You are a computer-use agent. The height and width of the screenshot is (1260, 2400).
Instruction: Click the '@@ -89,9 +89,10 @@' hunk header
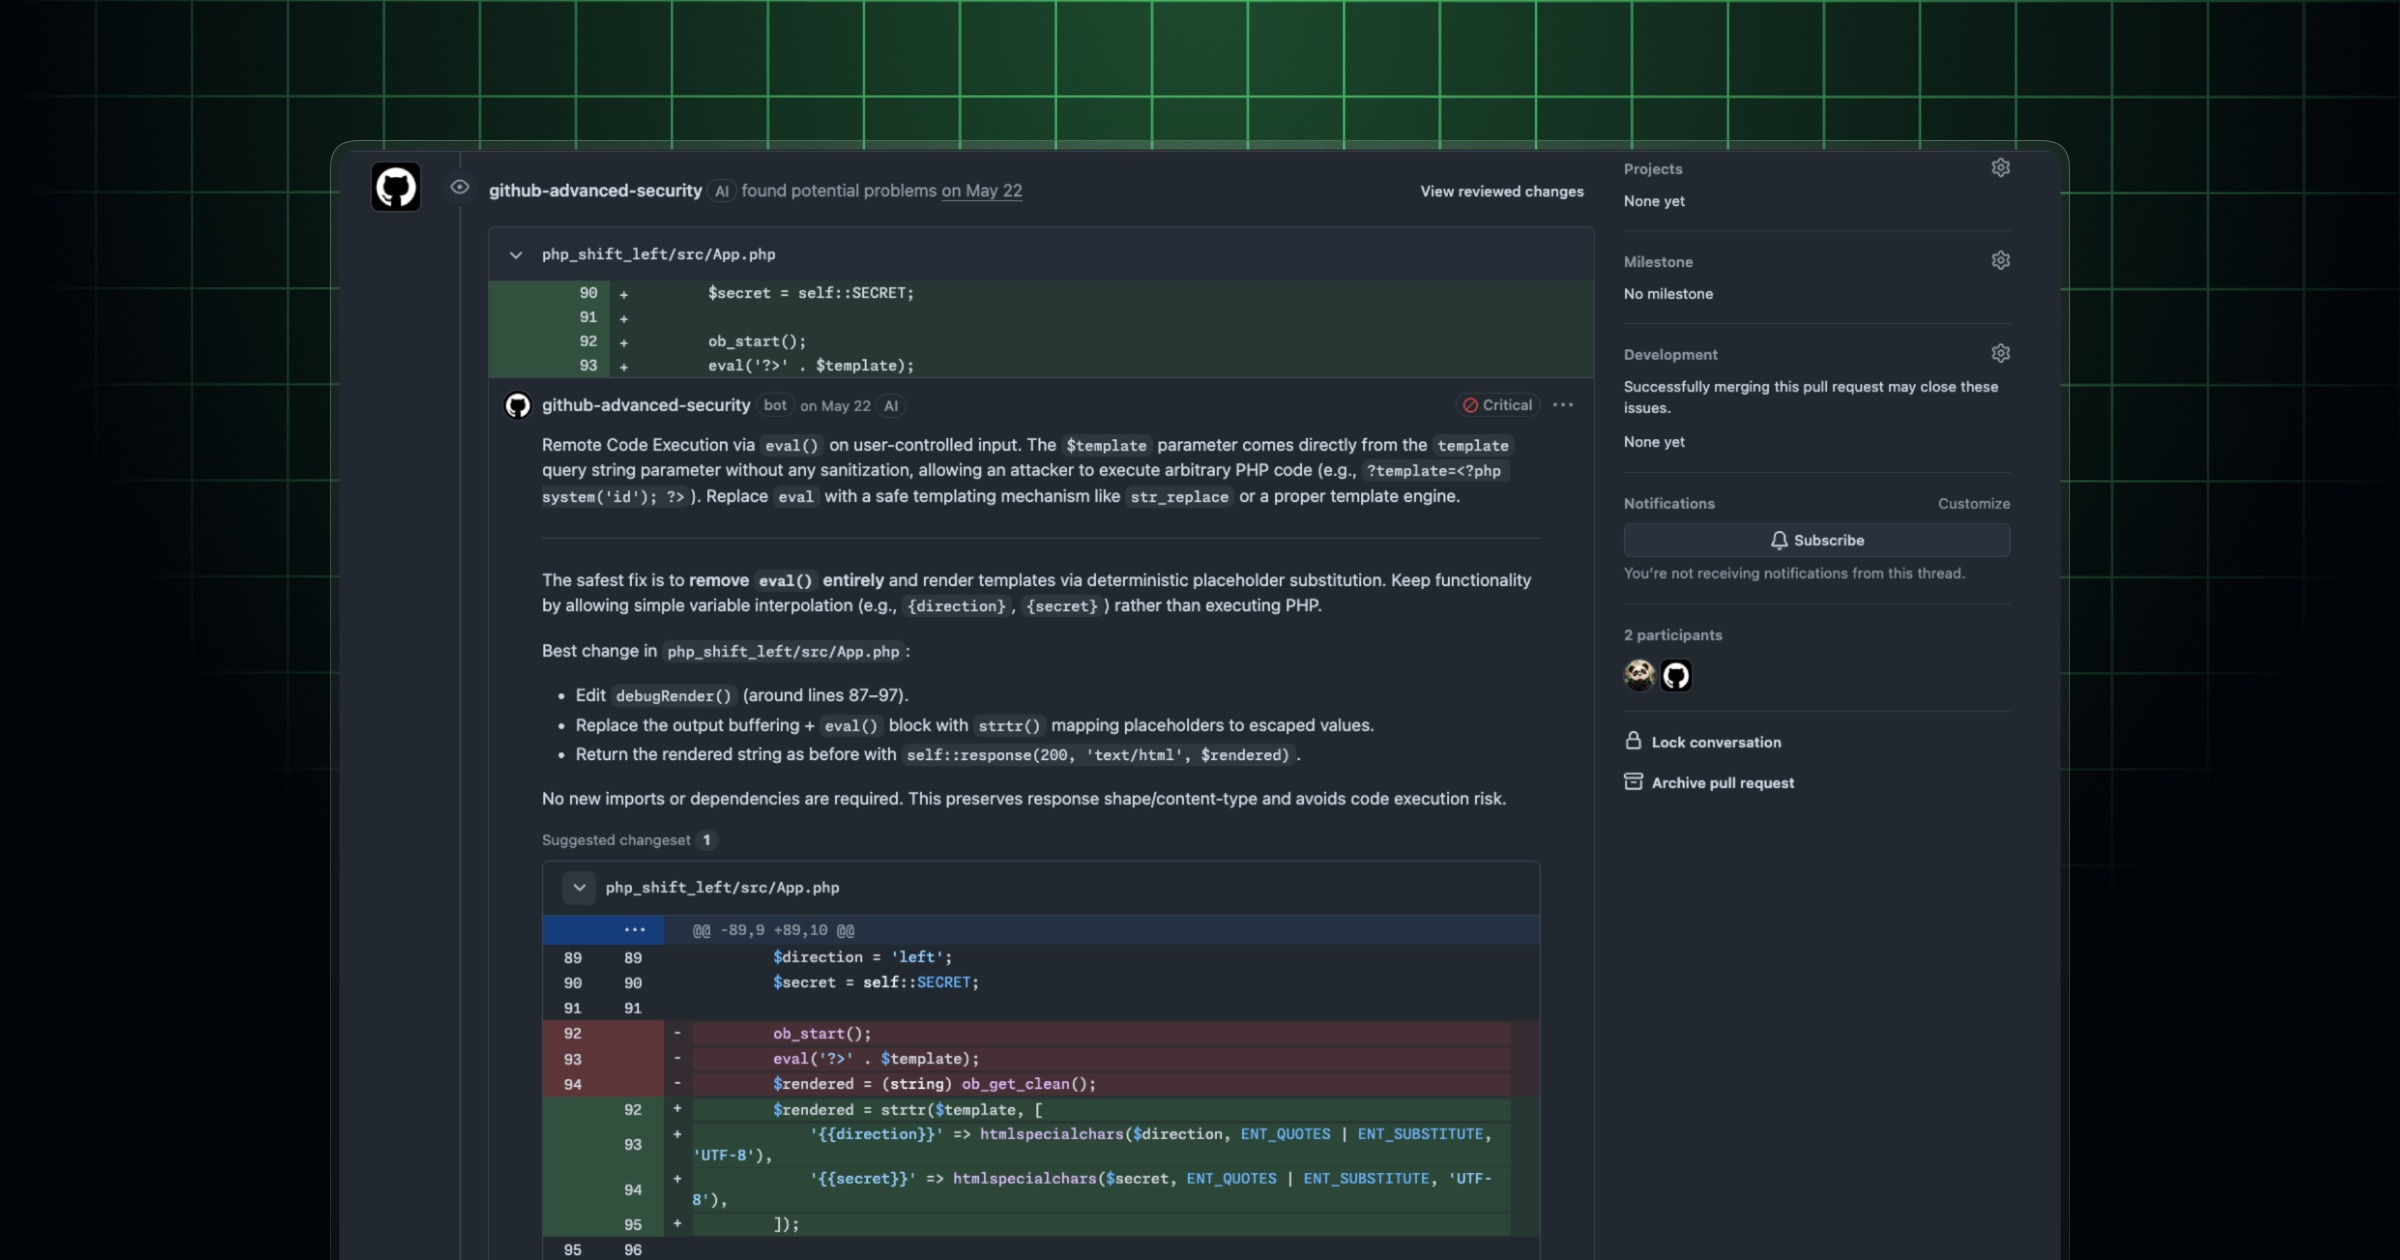pos(774,930)
